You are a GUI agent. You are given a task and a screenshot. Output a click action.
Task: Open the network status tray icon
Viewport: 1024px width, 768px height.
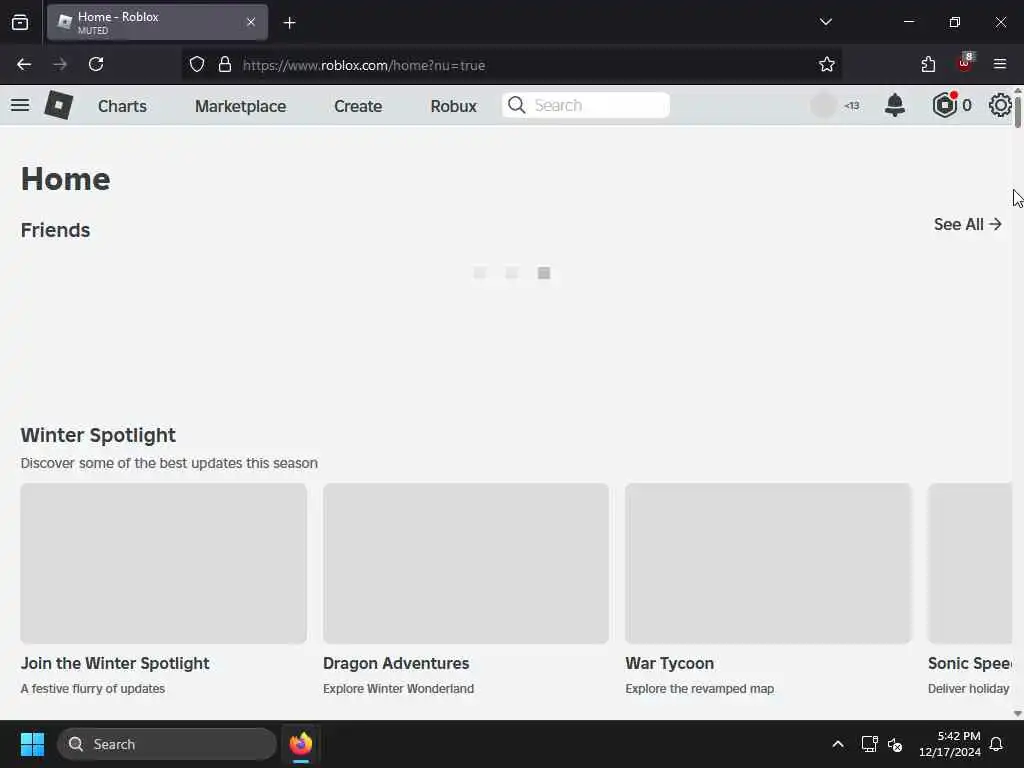(x=869, y=744)
